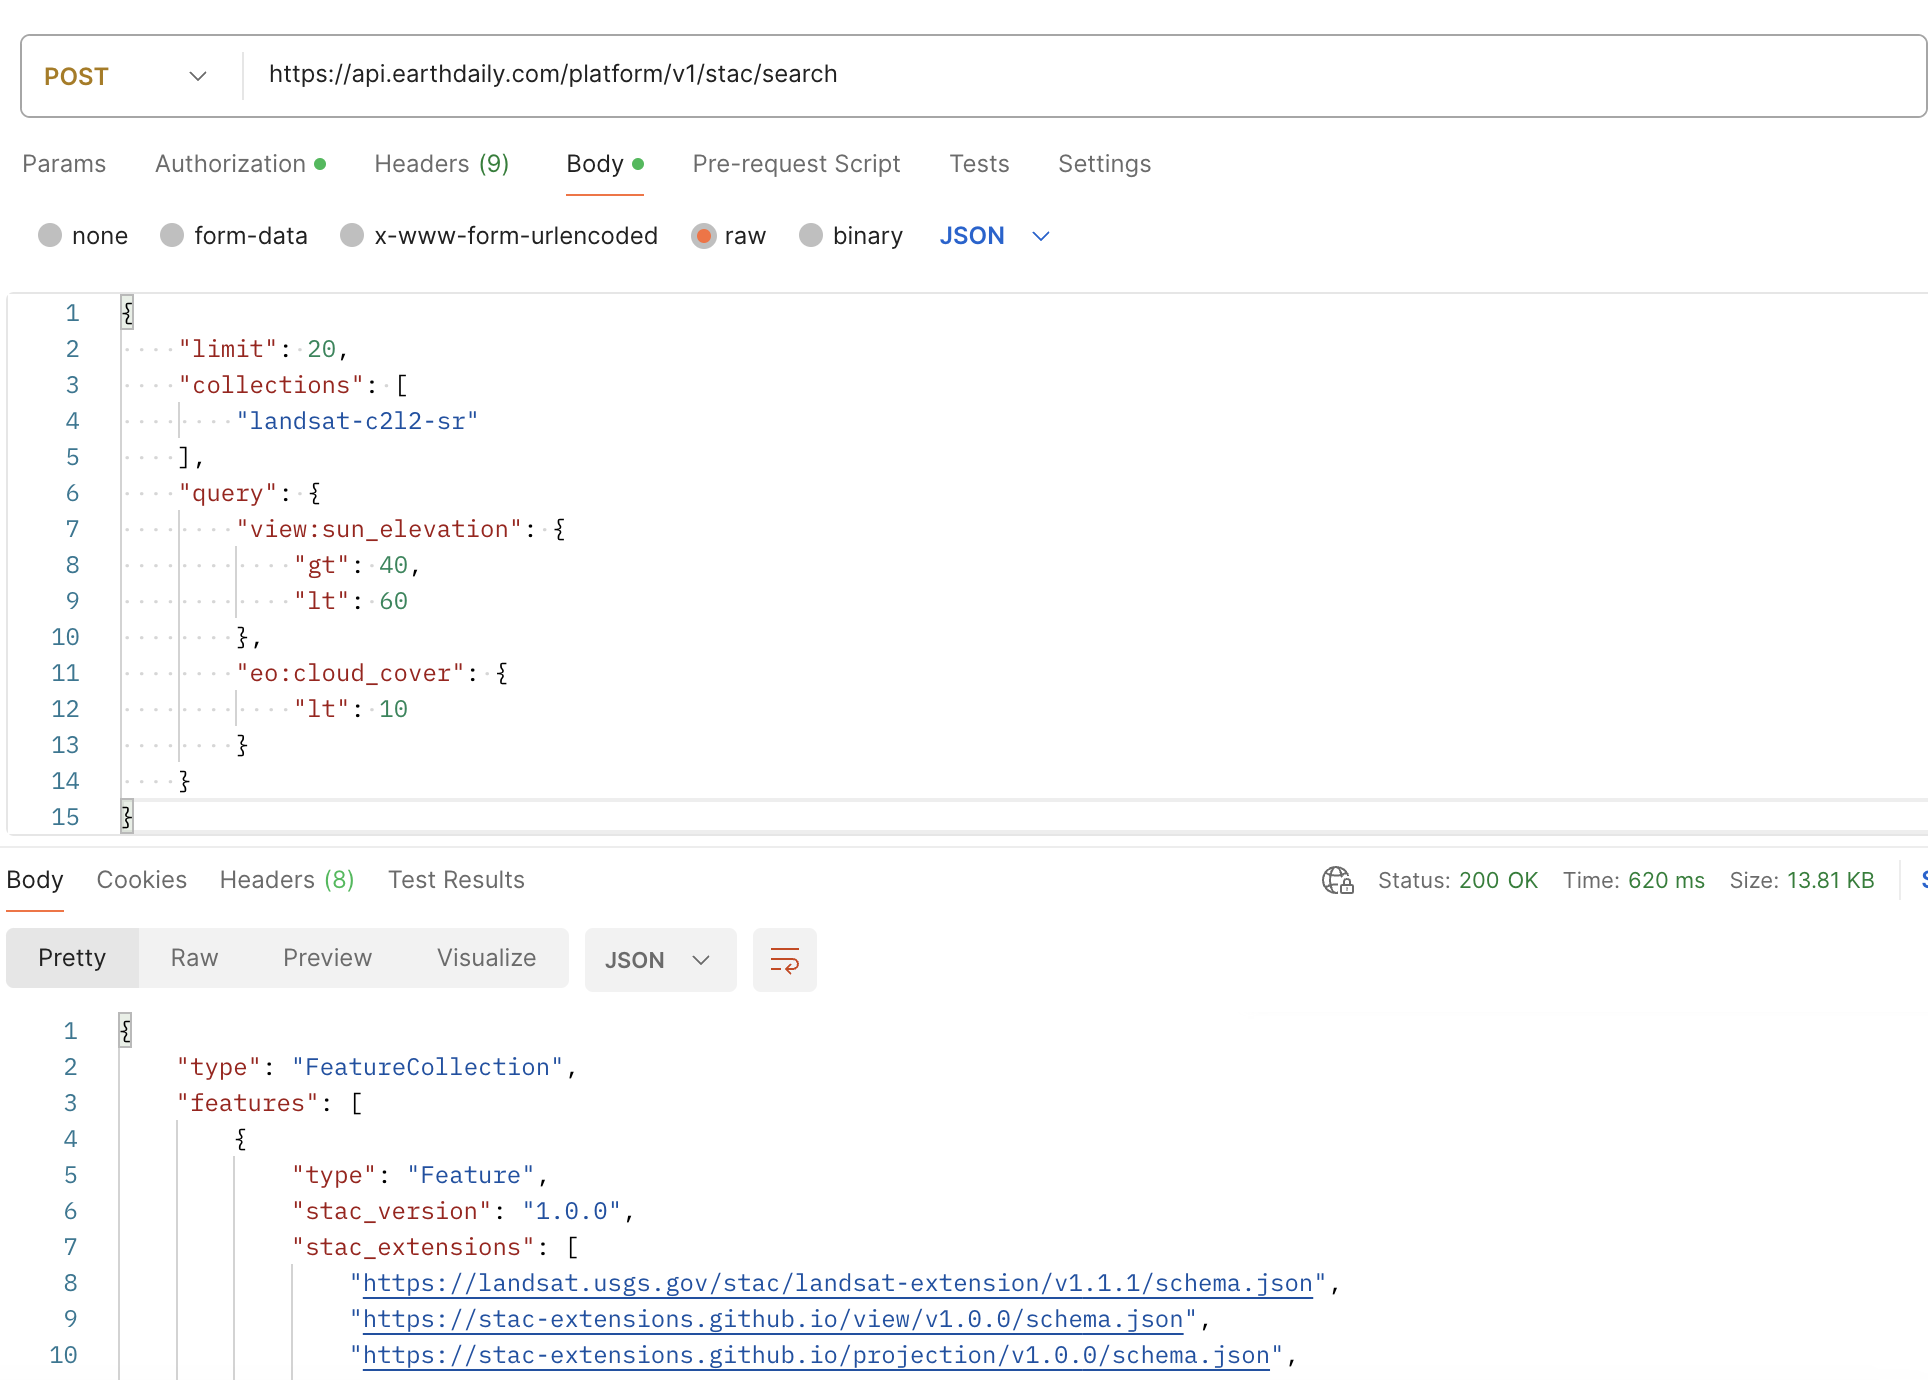Open the Test Results tab
Image resolution: width=1928 pixels, height=1380 pixels.
click(x=456, y=880)
